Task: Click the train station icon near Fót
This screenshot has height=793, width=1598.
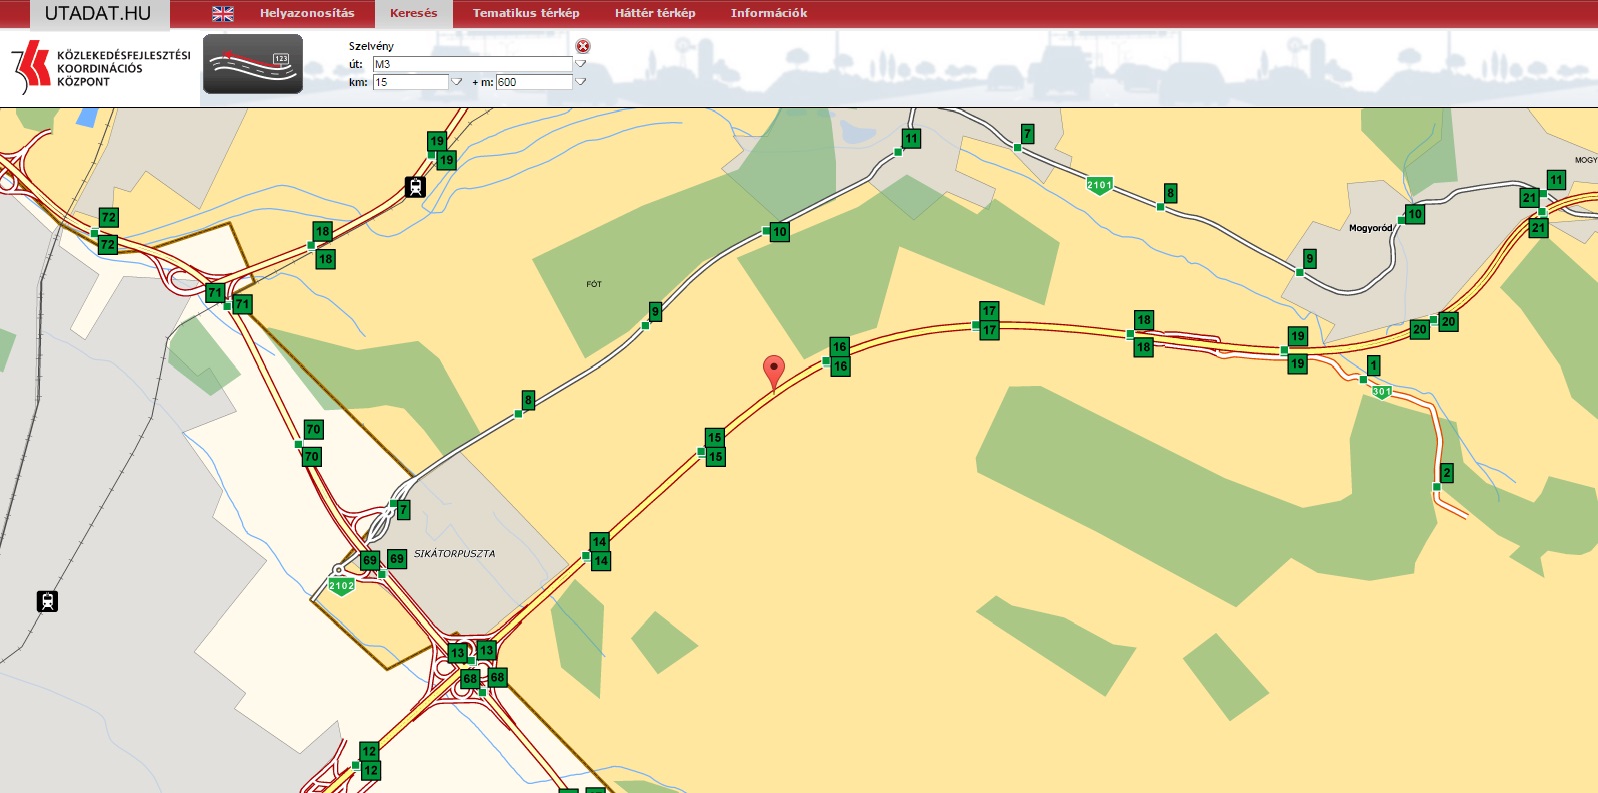Action: click(415, 187)
